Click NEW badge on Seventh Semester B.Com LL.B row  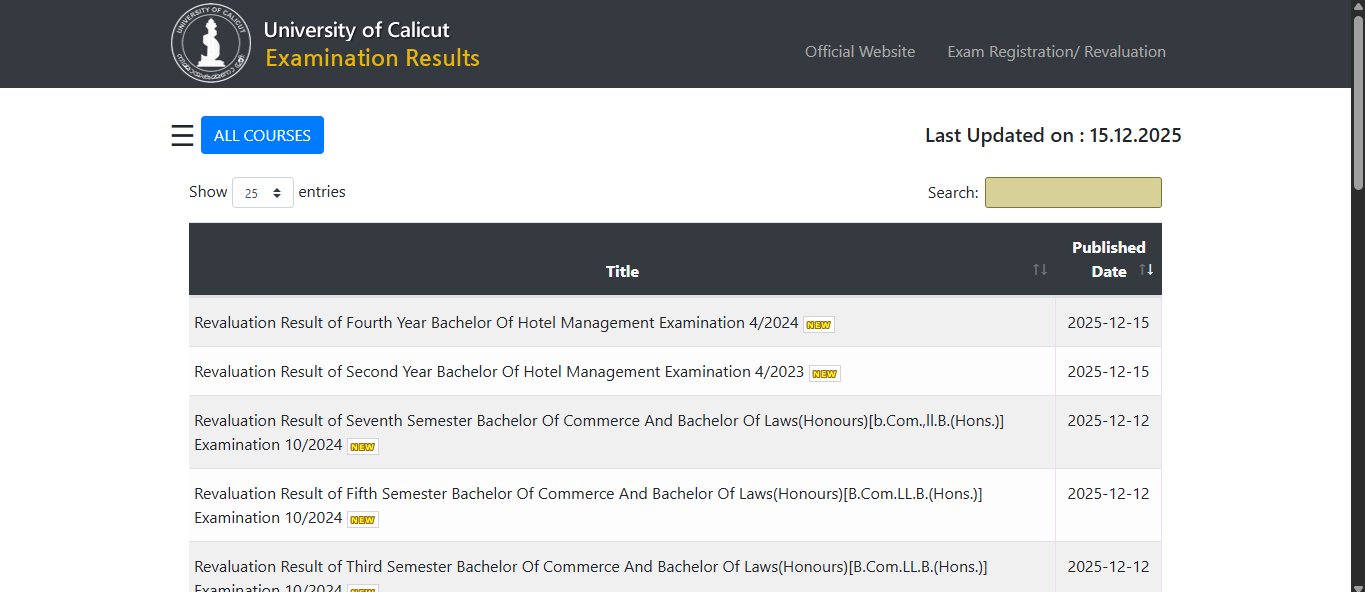(x=362, y=447)
